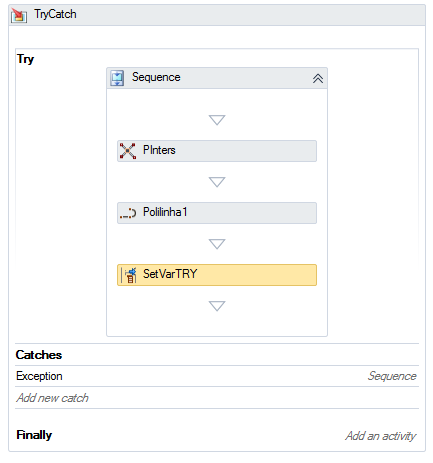
Task: Open the Exception catch row
Action: pos(217,376)
